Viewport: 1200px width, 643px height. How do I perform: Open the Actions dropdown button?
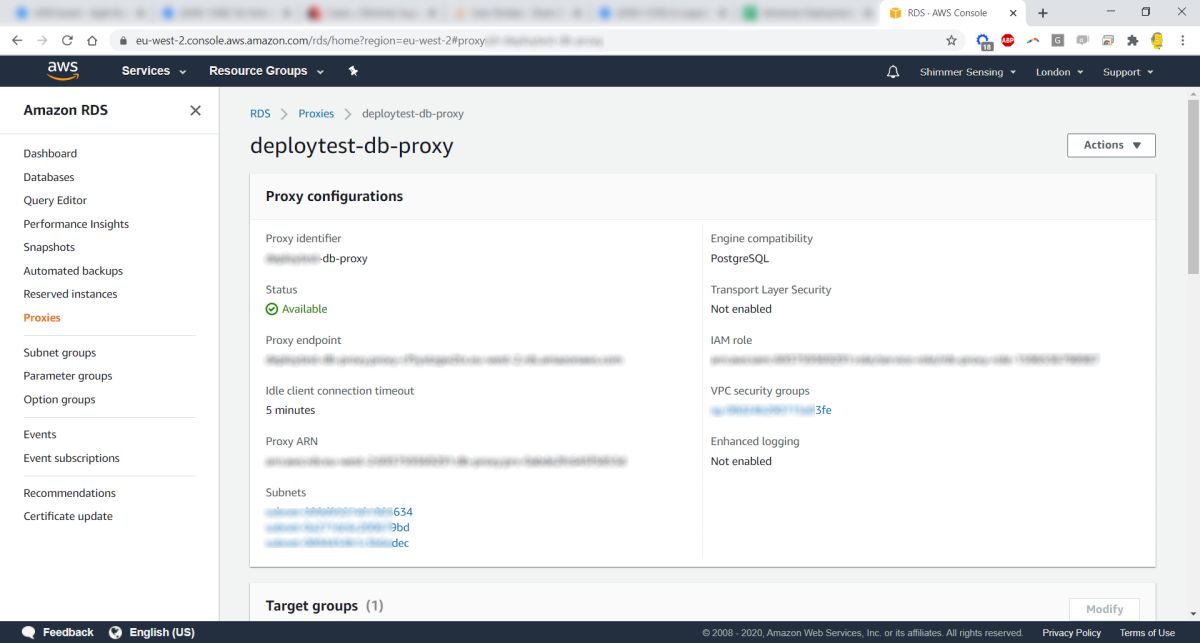[x=1111, y=145]
